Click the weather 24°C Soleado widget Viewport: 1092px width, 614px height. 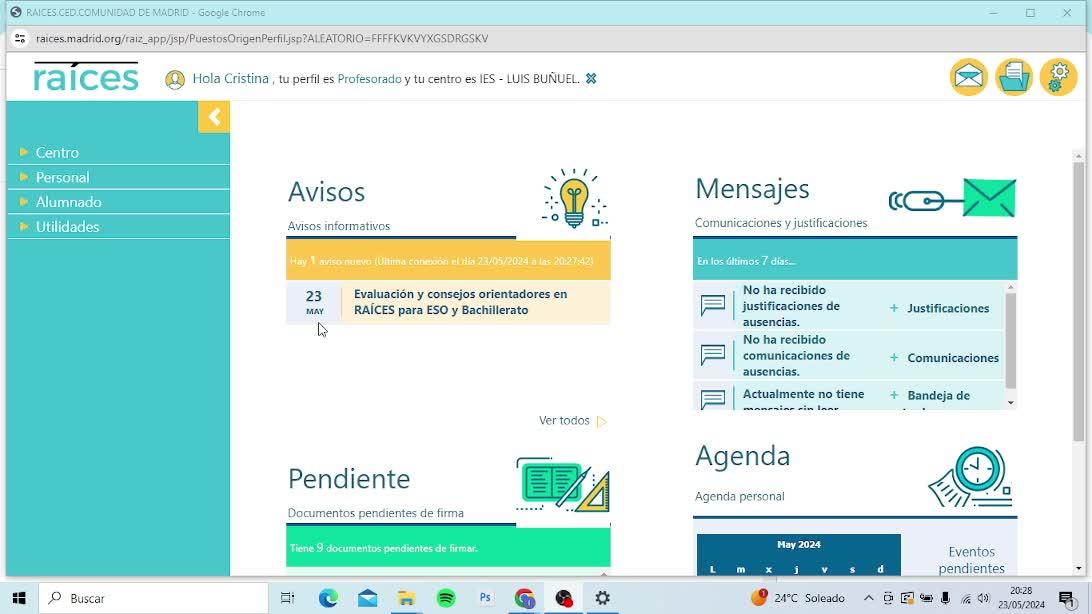(798, 598)
